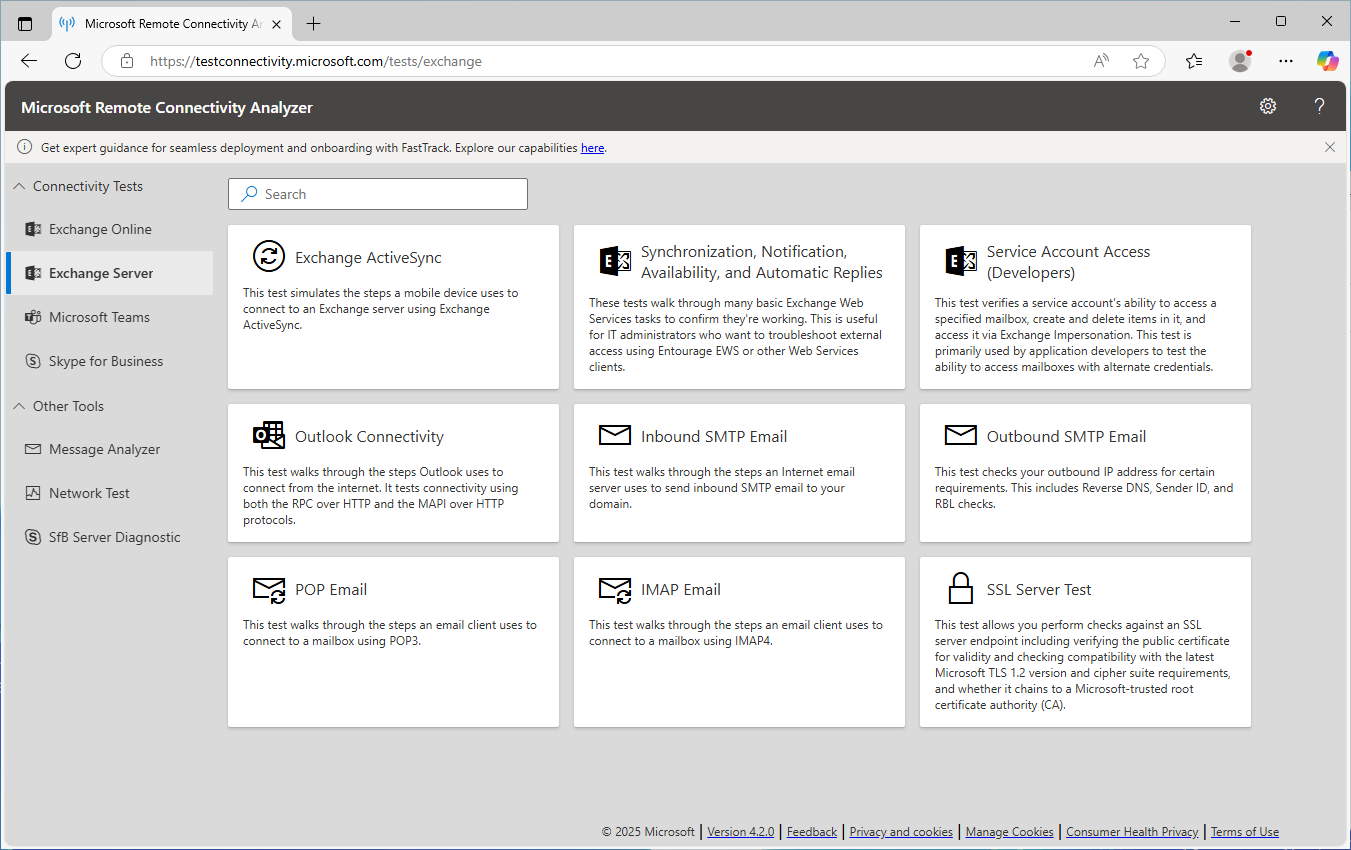This screenshot has width=1351, height=850.
Task: Open the Inbound SMTP Email title
Action: pyautogui.click(x=714, y=437)
